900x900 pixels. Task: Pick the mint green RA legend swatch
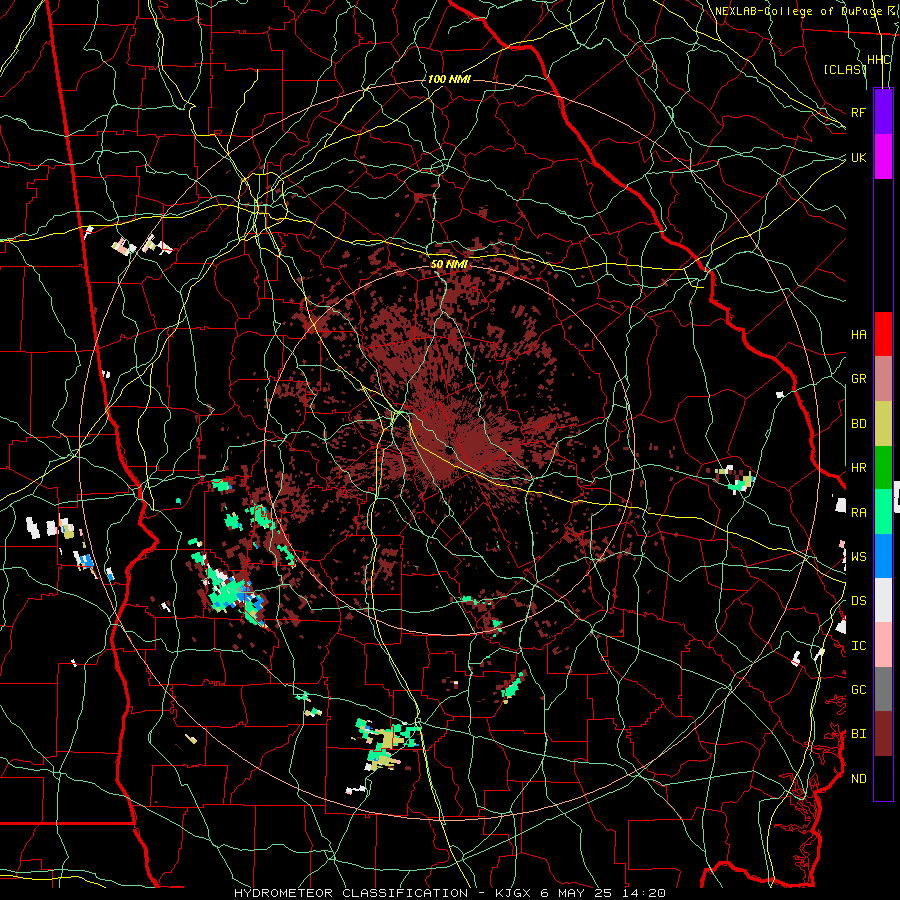tap(883, 512)
